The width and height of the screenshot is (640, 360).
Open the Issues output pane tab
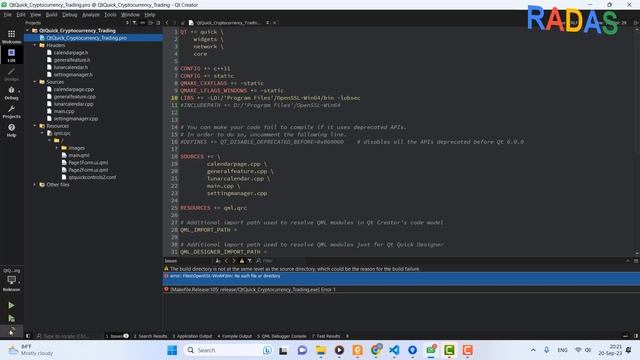point(117,336)
